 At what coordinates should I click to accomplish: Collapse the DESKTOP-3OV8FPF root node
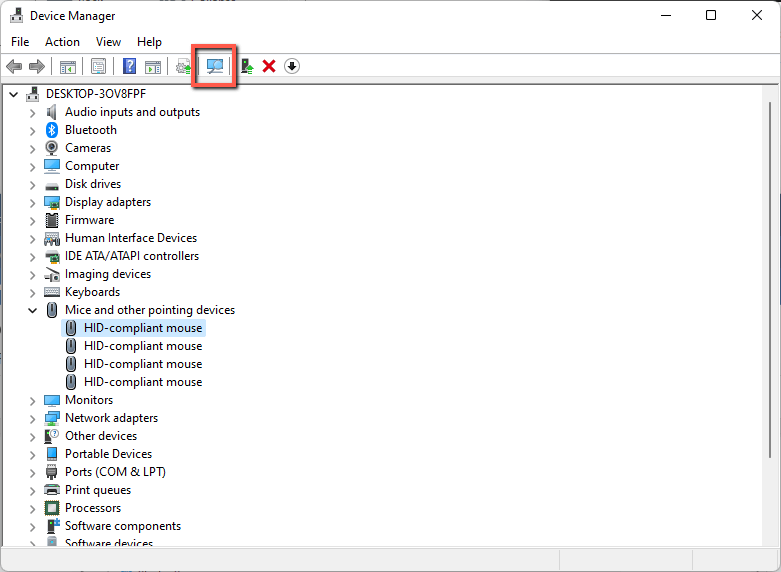click(x=13, y=94)
